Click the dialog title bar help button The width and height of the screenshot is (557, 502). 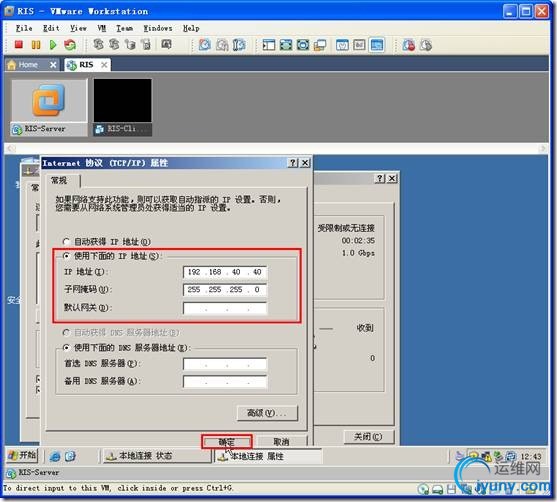292,163
